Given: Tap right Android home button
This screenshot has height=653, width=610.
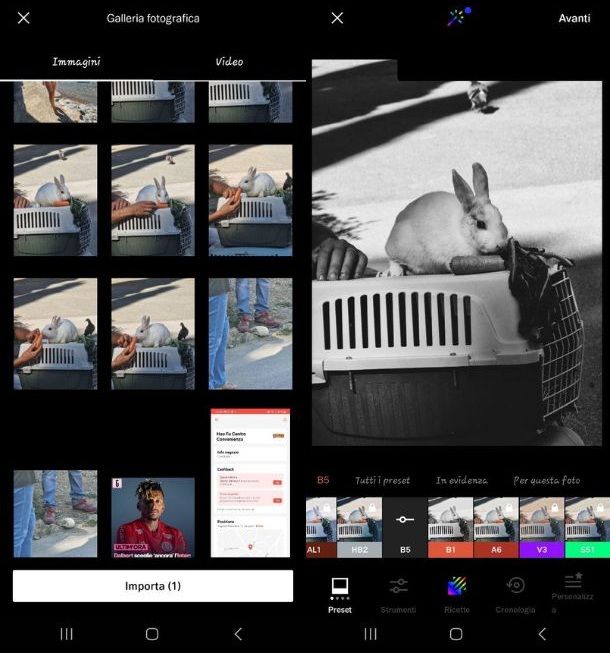Looking at the screenshot, I should click(x=456, y=634).
